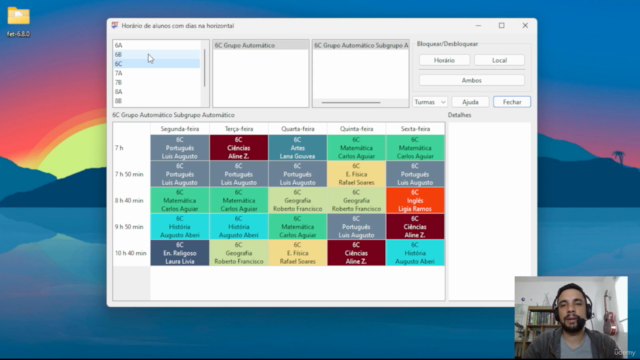Select Monday 9 h 50 História cell

(180, 227)
